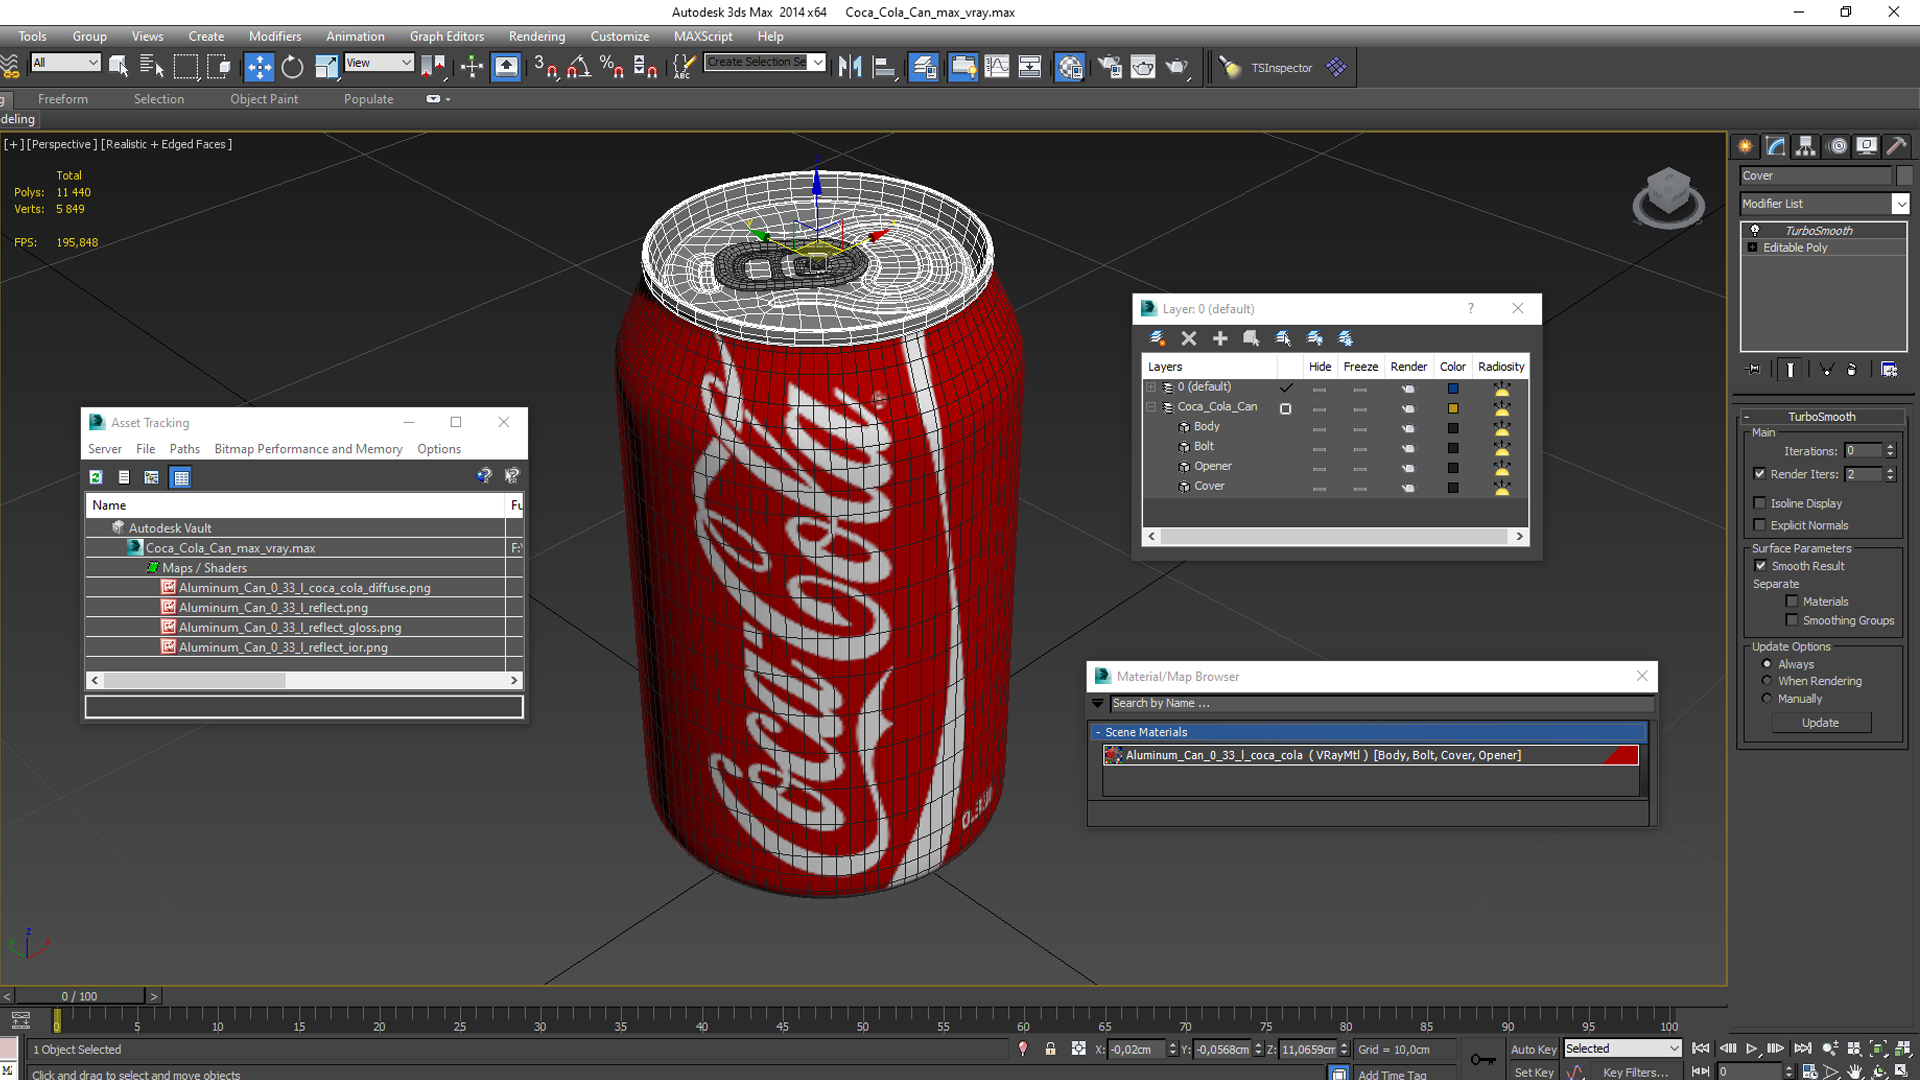Switch to the Object Paint ribbon tab
This screenshot has height=1080, width=1920.
click(x=264, y=99)
